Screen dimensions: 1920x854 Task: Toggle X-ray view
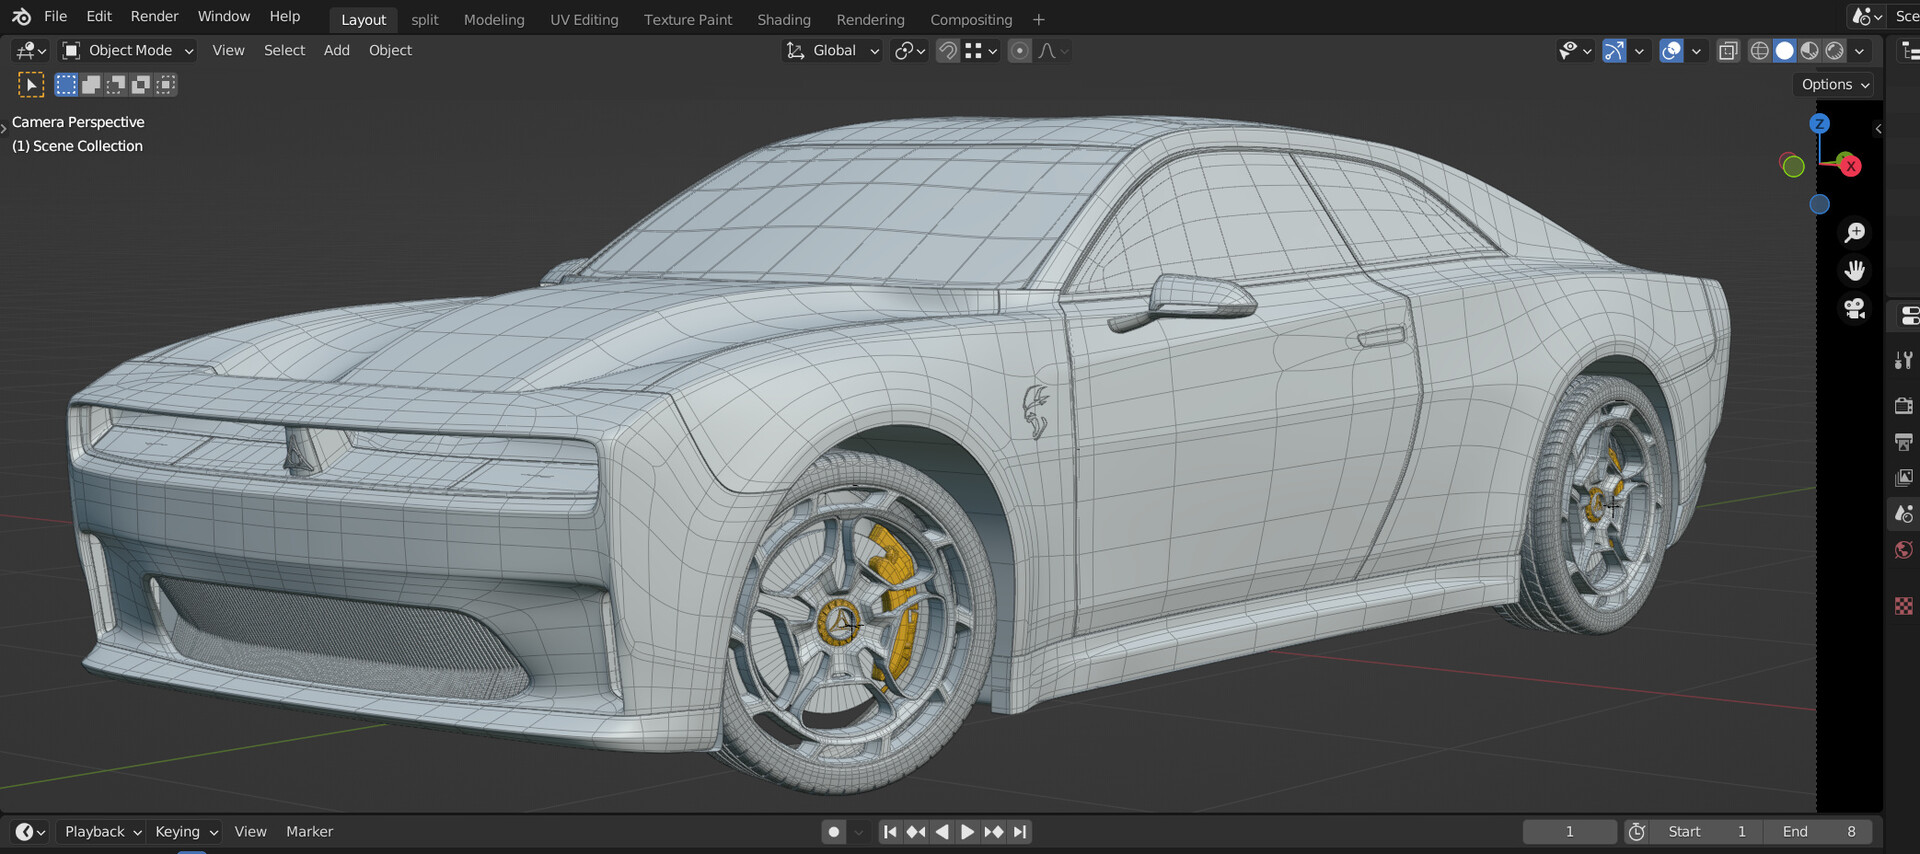pos(1727,51)
